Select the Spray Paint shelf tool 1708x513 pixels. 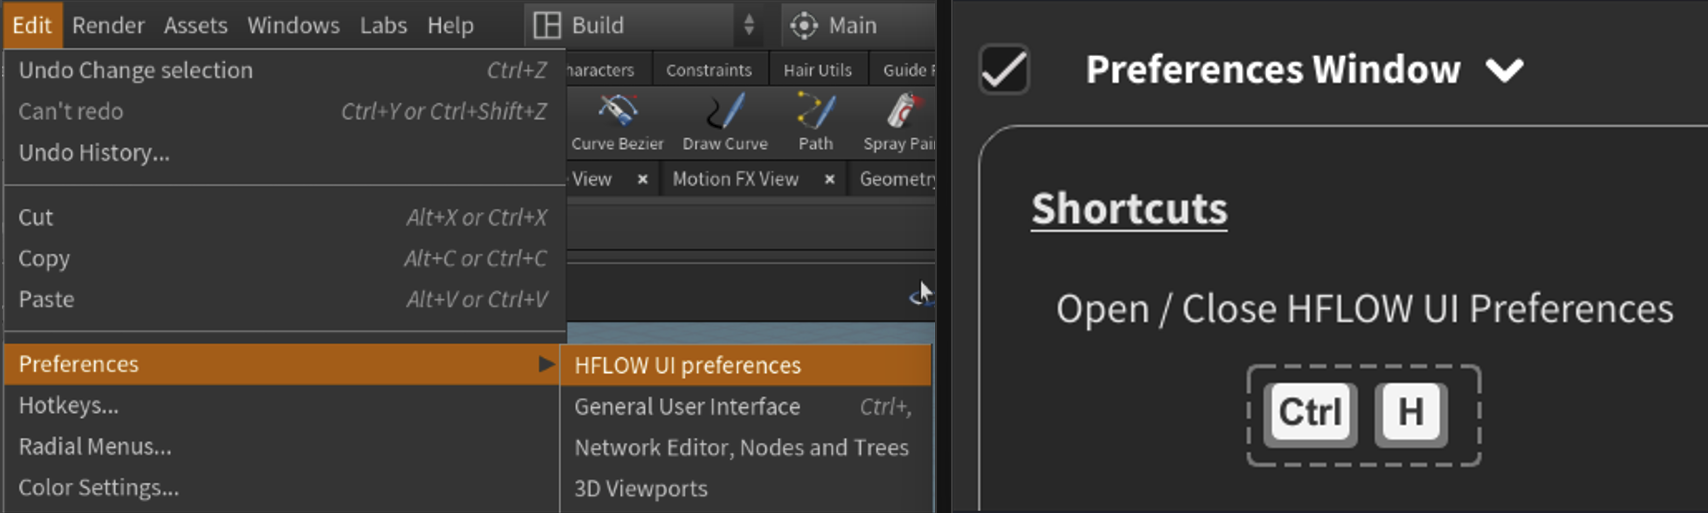point(899,122)
